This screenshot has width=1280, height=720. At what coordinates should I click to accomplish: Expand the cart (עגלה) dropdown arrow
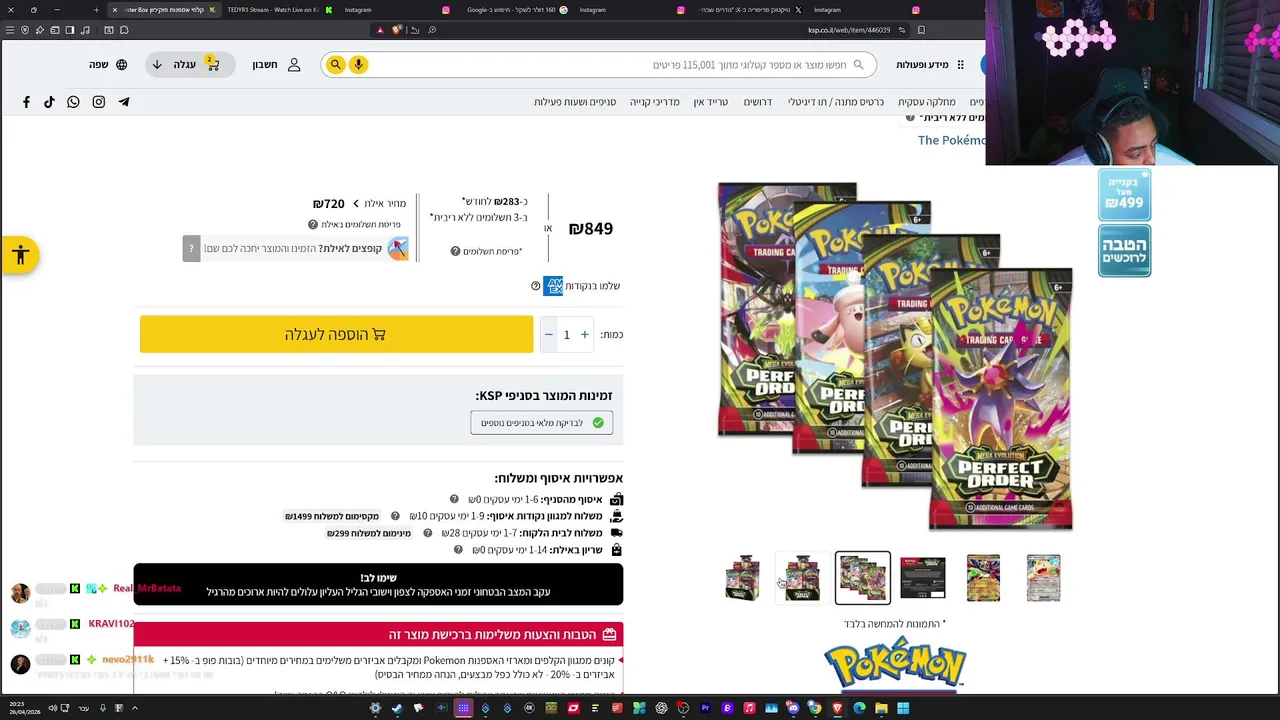coord(157,65)
